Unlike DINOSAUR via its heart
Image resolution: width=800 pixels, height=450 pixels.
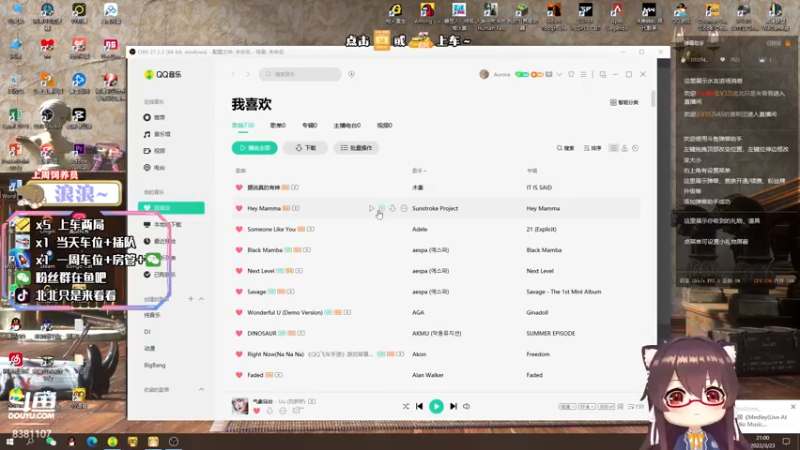(239, 333)
